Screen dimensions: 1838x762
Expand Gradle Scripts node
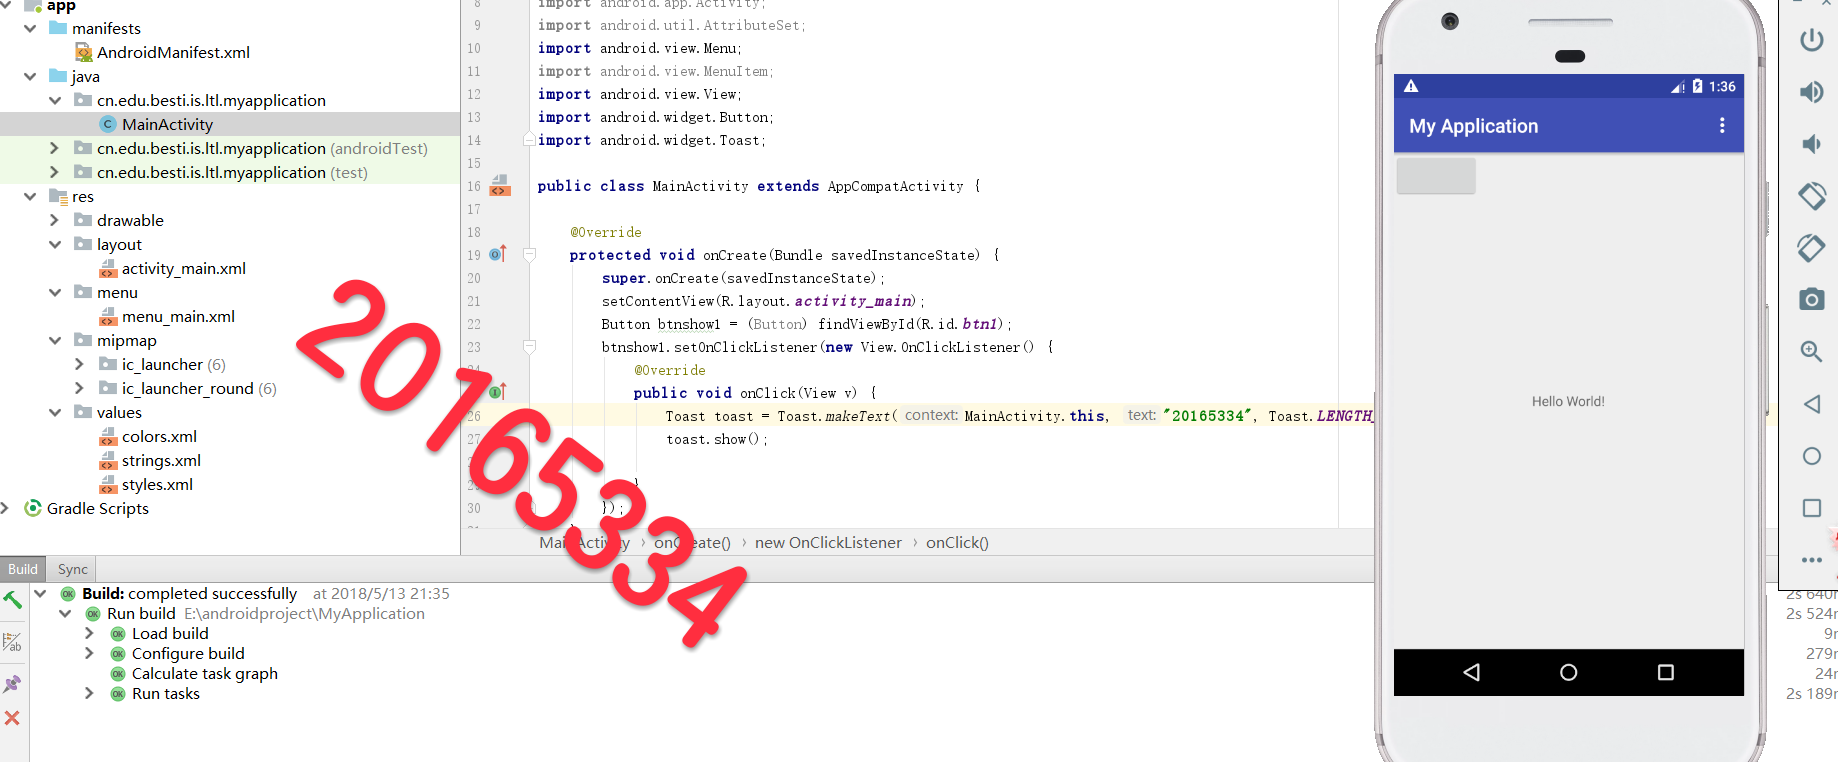(x=5, y=508)
